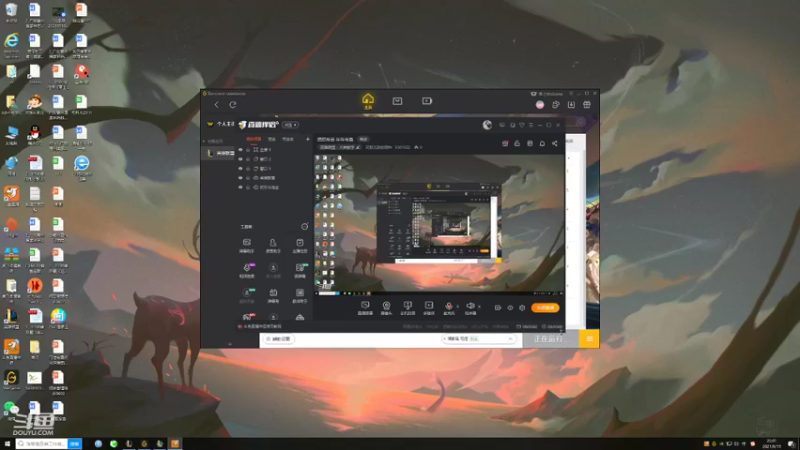Toggle visibility eye of the first source
This screenshot has height=450, width=800.
click(x=240, y=149)
